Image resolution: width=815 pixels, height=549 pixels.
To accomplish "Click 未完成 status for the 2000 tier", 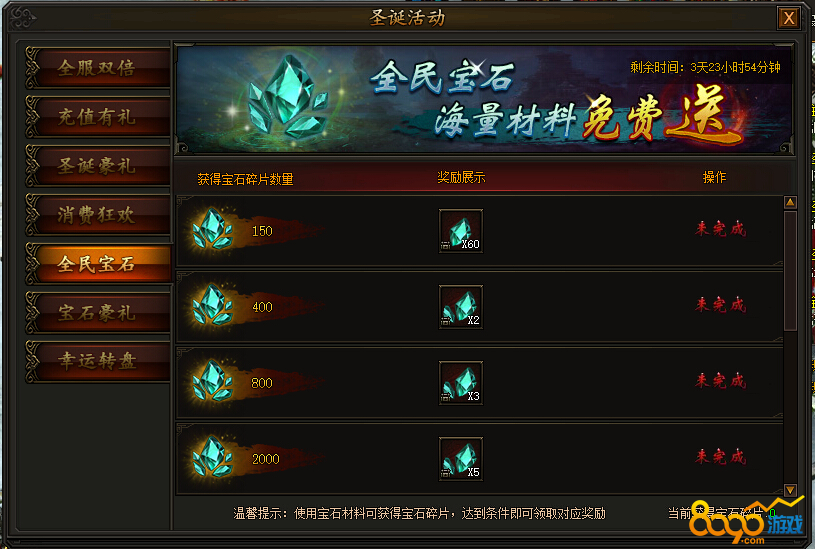I will (x=720, y=457).
